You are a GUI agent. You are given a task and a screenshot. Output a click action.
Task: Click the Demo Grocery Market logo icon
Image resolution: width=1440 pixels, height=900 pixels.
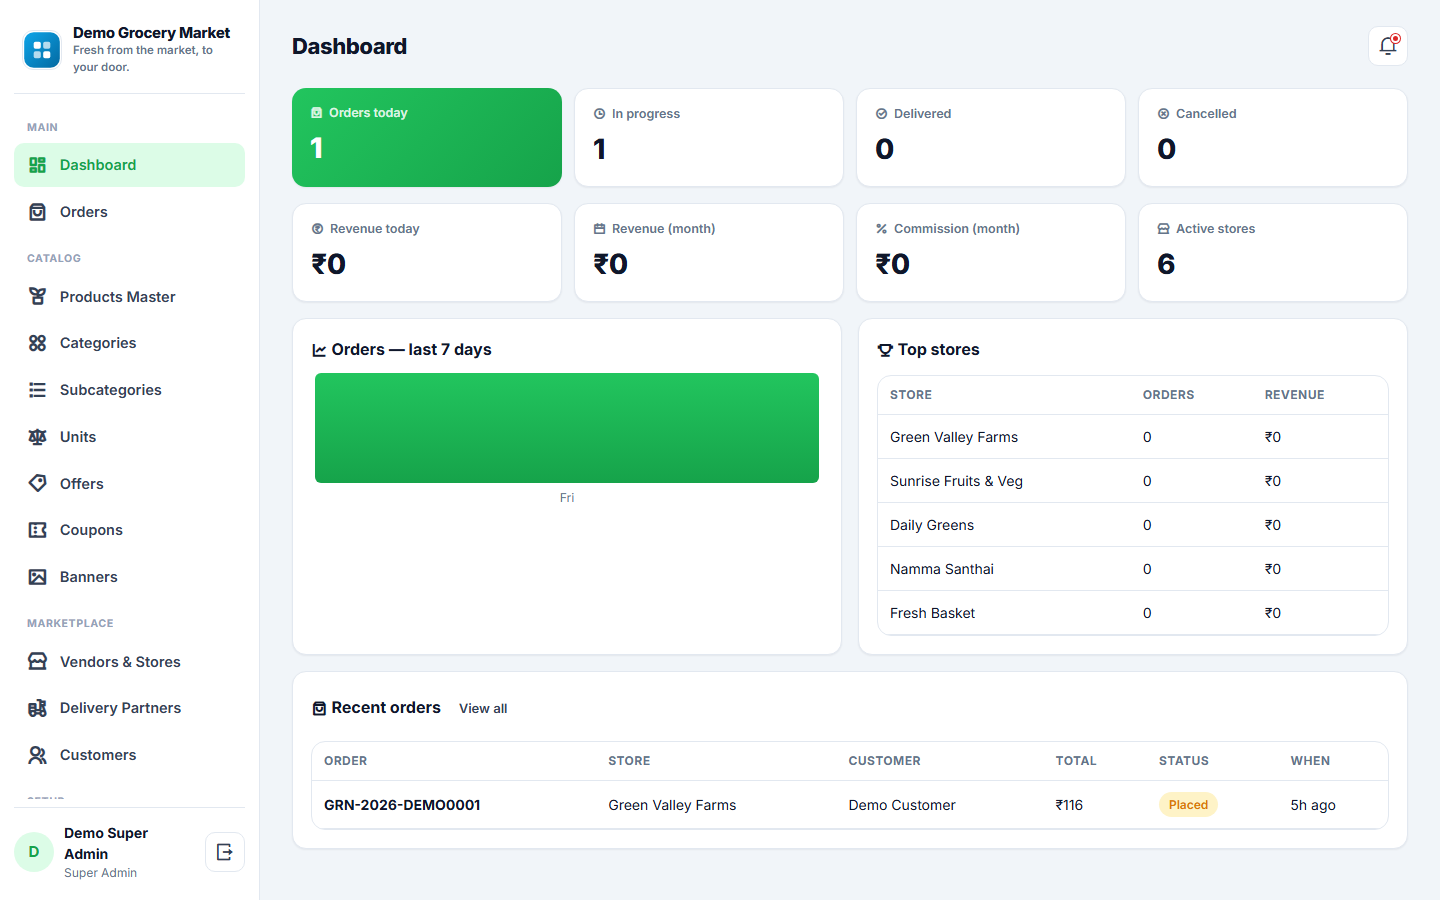tap(42, 50)
